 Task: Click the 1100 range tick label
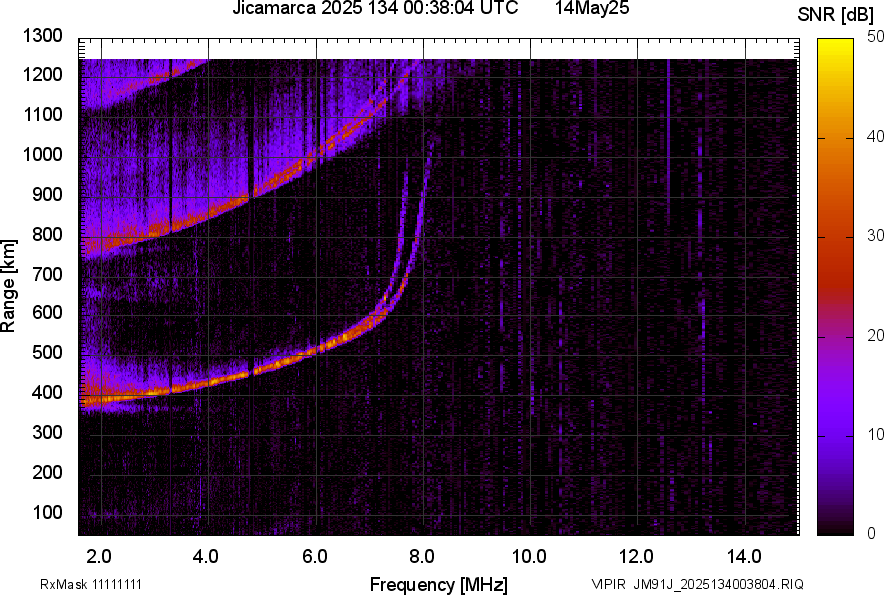click(43, 114)
